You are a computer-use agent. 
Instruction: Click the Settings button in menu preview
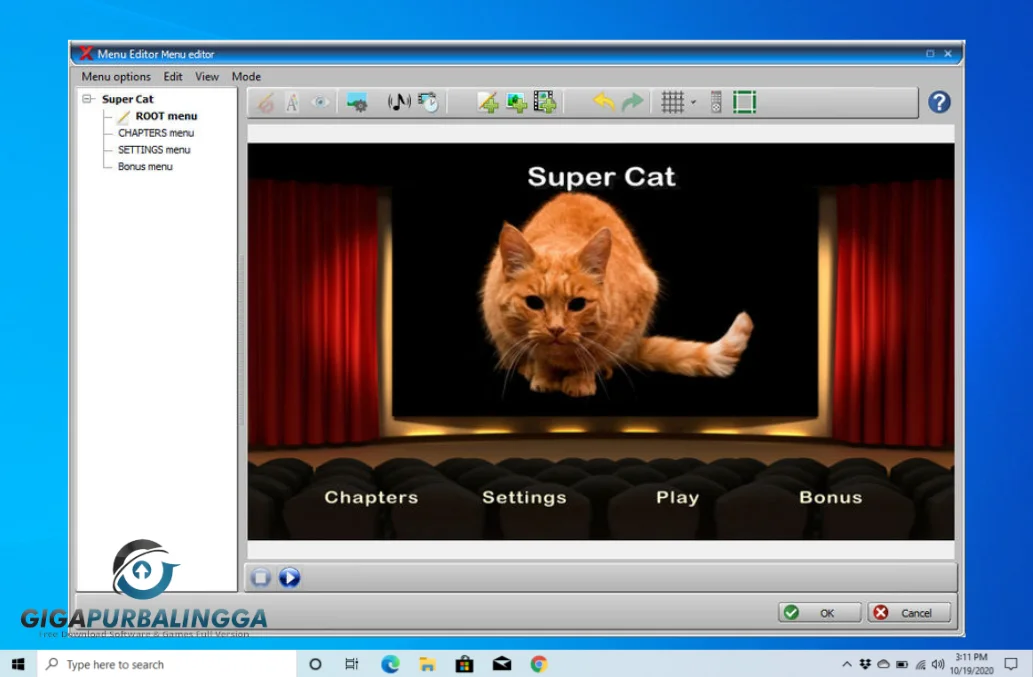coord(524,497)
